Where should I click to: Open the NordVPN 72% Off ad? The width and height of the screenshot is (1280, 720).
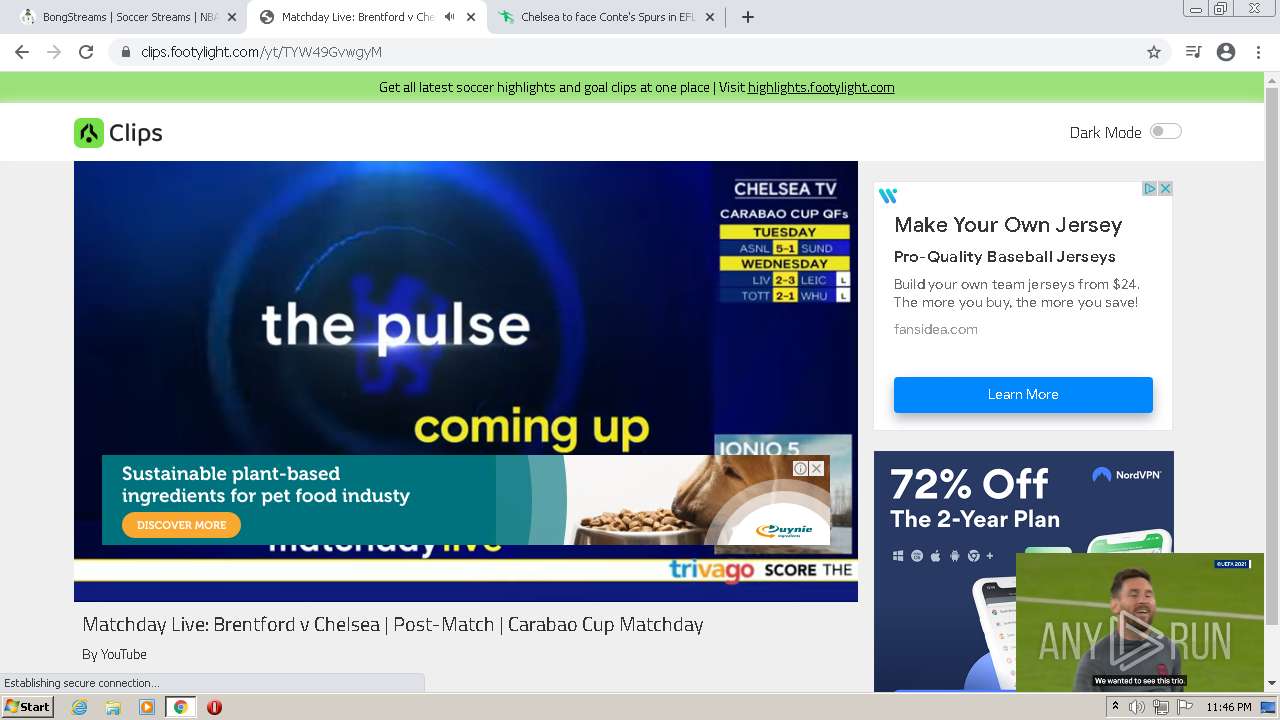1024,571
